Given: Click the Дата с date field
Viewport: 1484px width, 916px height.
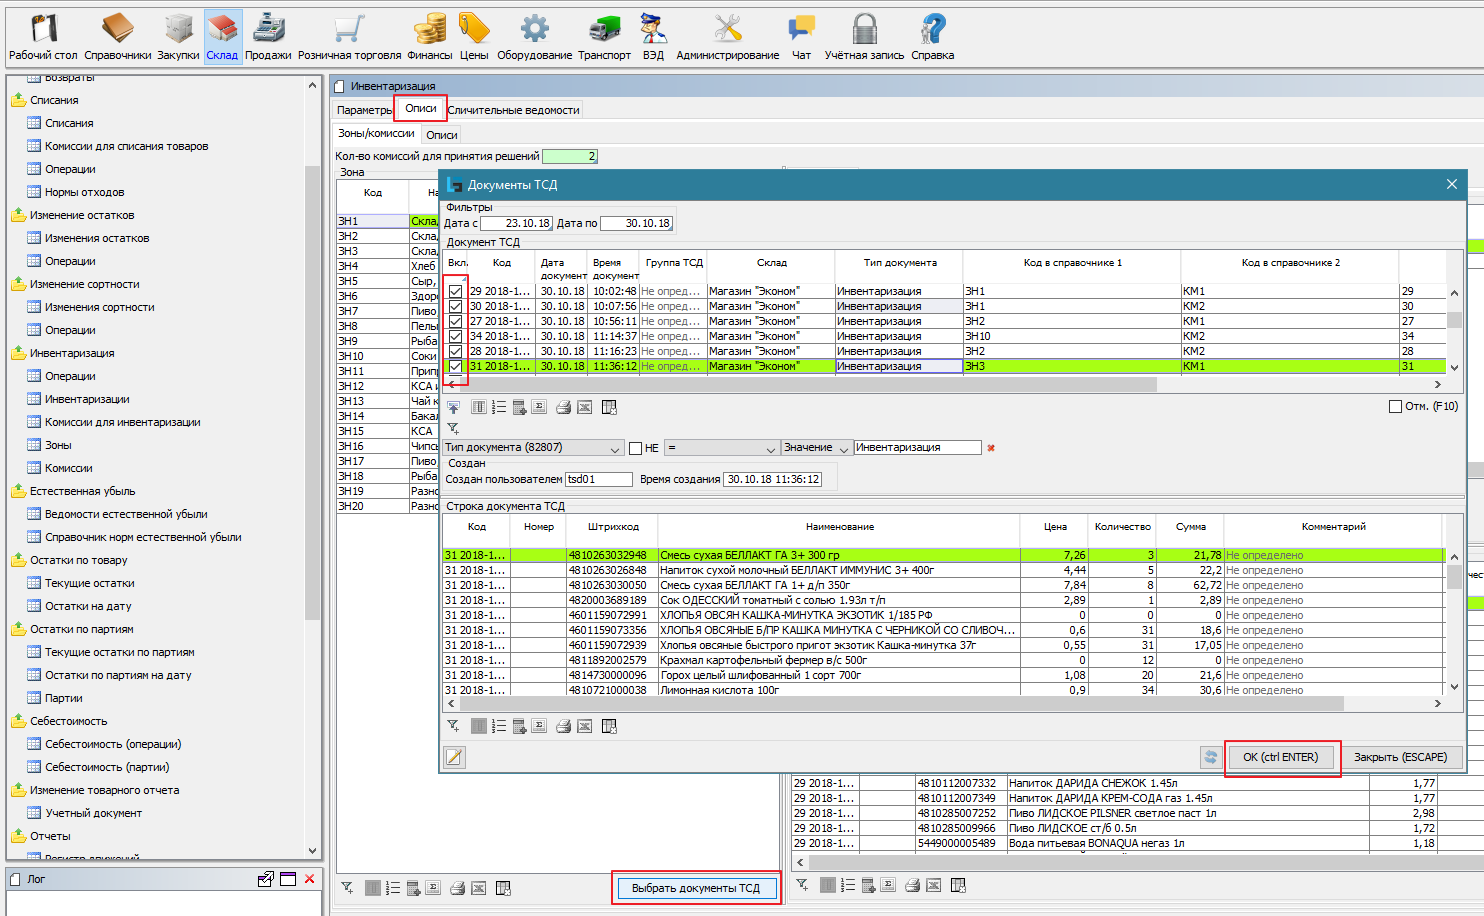Looking at the screenshot, I should [516, 223].
